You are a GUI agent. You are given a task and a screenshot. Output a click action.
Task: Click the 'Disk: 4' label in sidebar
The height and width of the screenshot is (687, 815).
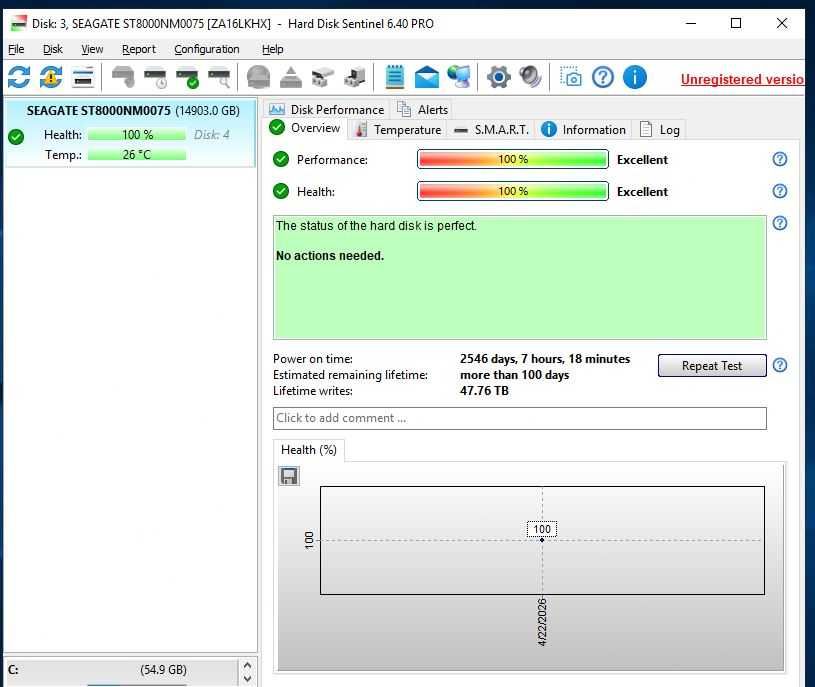tap(211, 135)
